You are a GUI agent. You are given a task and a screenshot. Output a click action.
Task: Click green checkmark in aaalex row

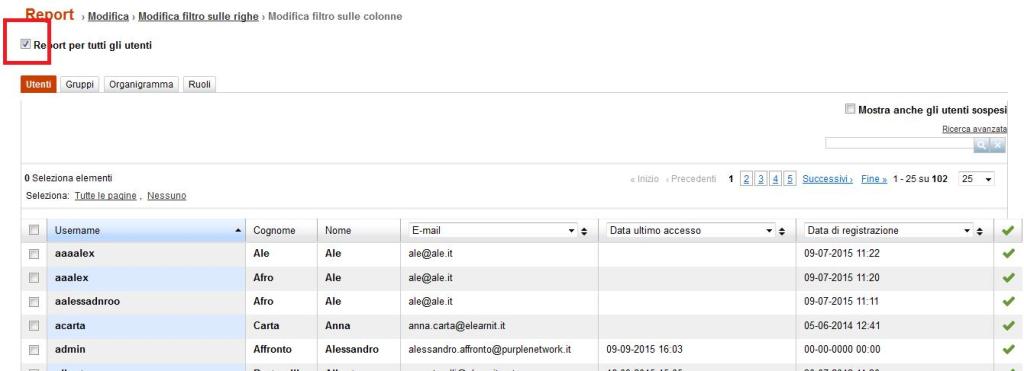[1008, 278]
